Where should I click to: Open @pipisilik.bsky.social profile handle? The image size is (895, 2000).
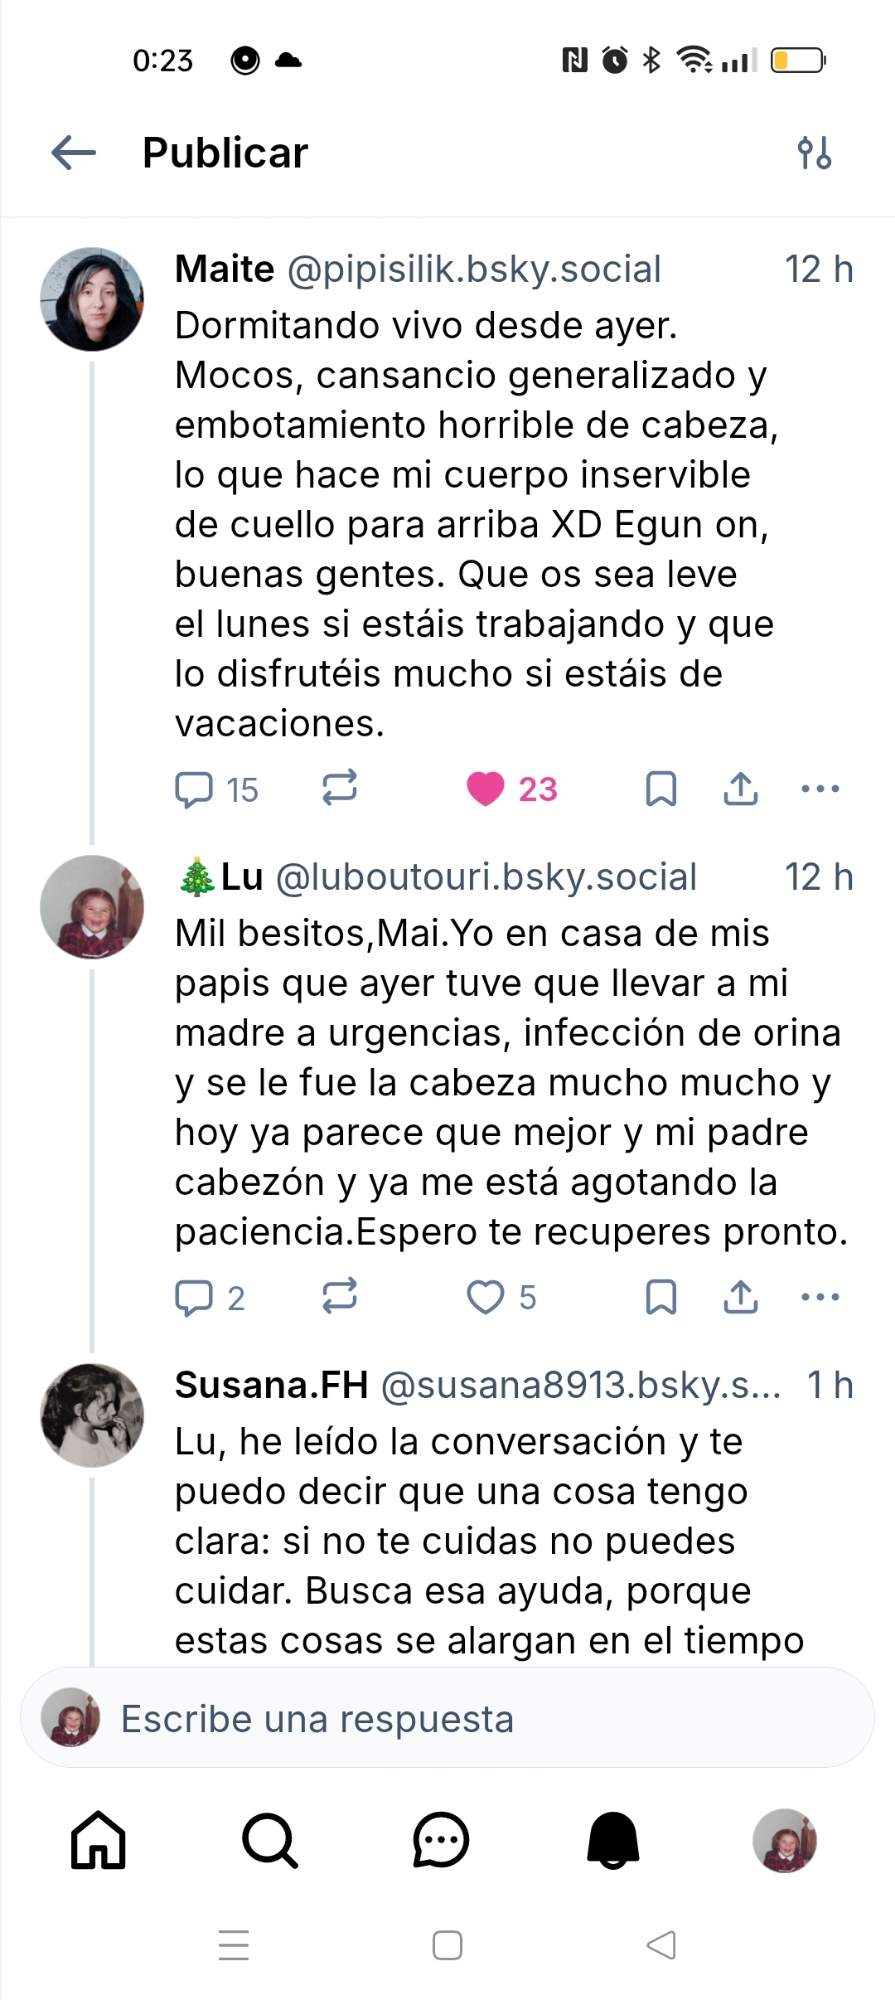(x=474, y=269)
